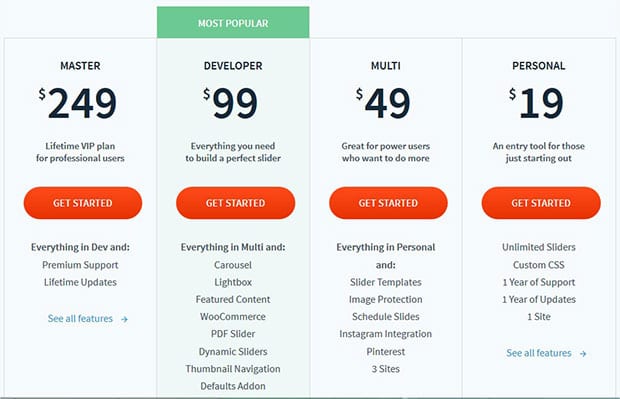
Task: Click the MASTER plan heading
Action: pyautogui.click(x=80, y=66)
